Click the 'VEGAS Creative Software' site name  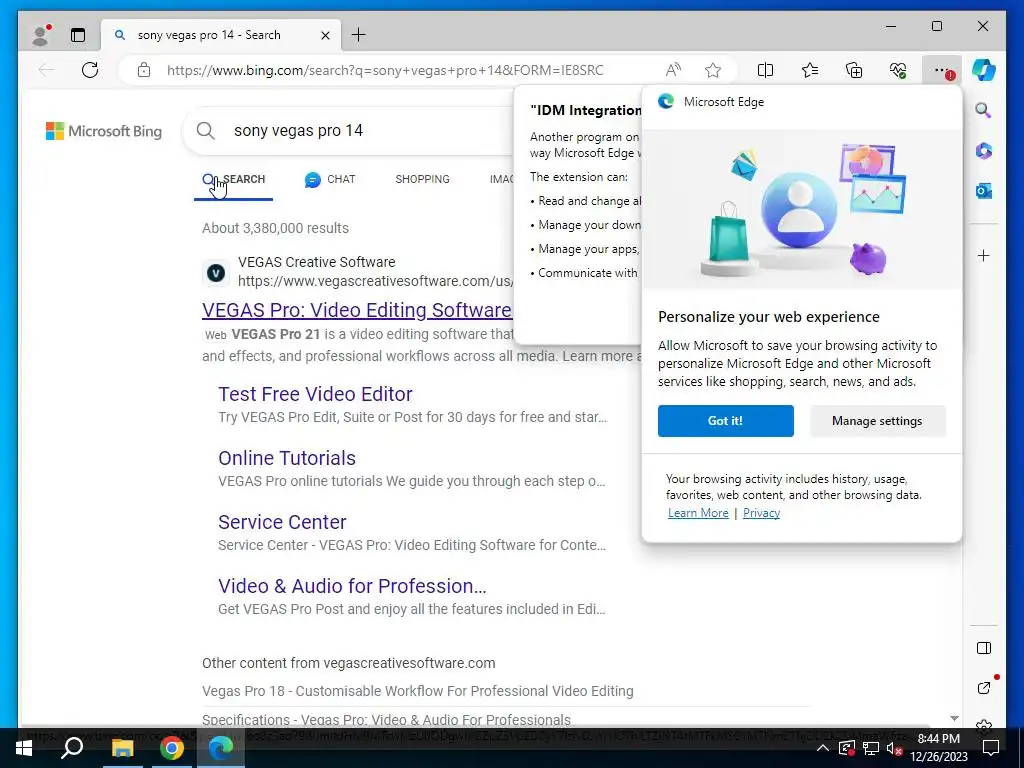316,262
